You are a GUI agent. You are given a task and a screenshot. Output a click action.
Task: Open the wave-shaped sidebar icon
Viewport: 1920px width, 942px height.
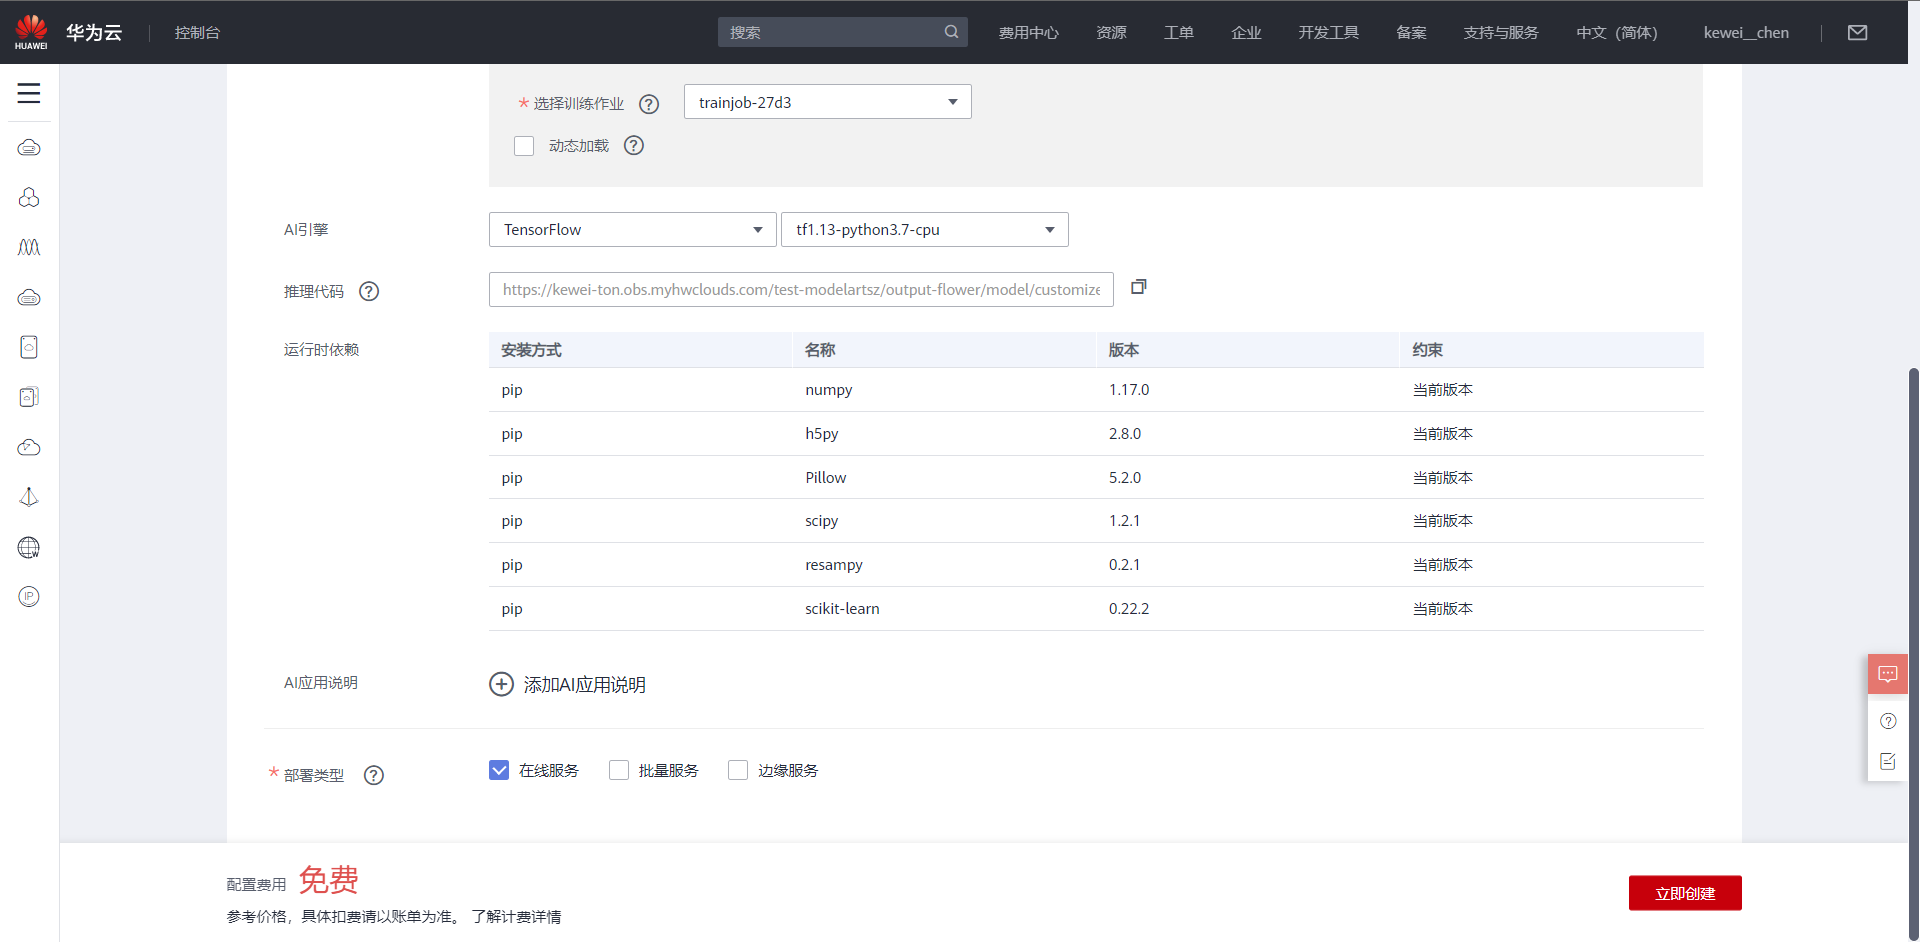click(29, 247)
